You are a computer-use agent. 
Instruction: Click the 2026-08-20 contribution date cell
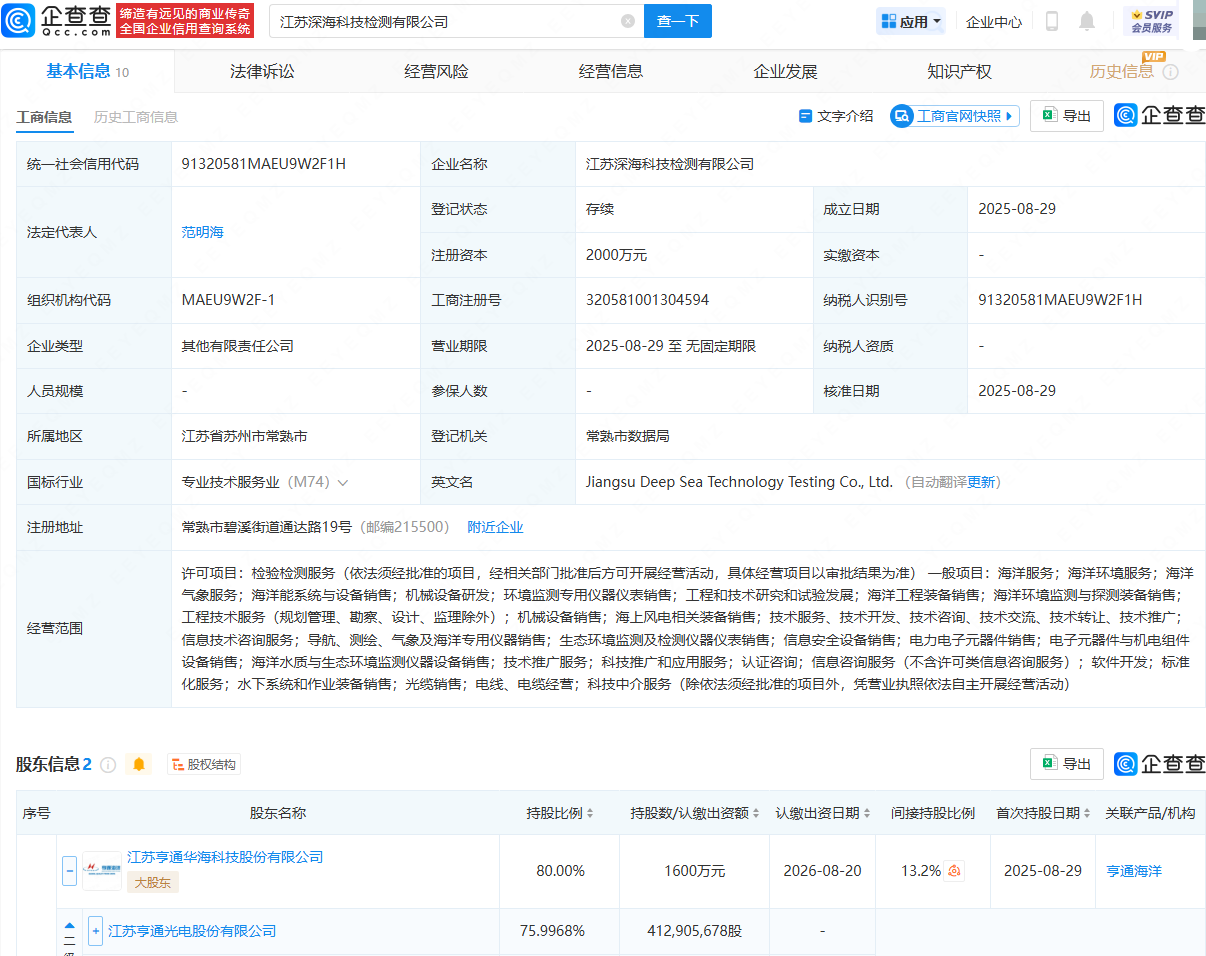point(823,871)
